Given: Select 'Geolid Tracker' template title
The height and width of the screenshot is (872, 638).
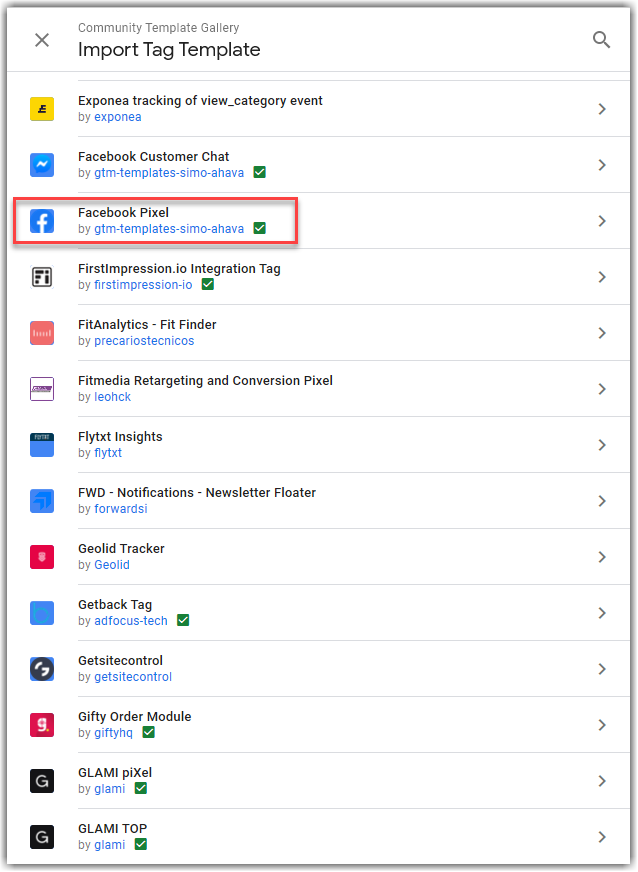Looking at the screenshot, I should (121, 548).
